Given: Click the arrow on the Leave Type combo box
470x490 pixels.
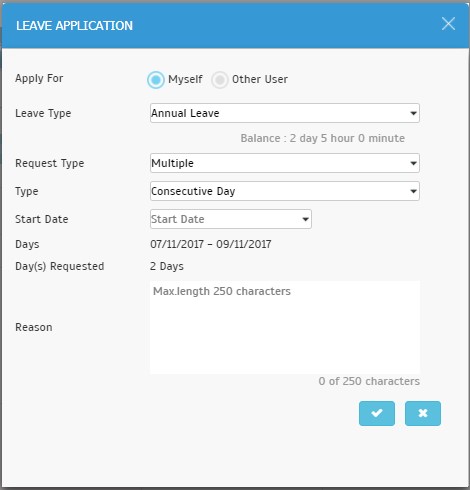Looking at the screenshot, I should [413, 113].
